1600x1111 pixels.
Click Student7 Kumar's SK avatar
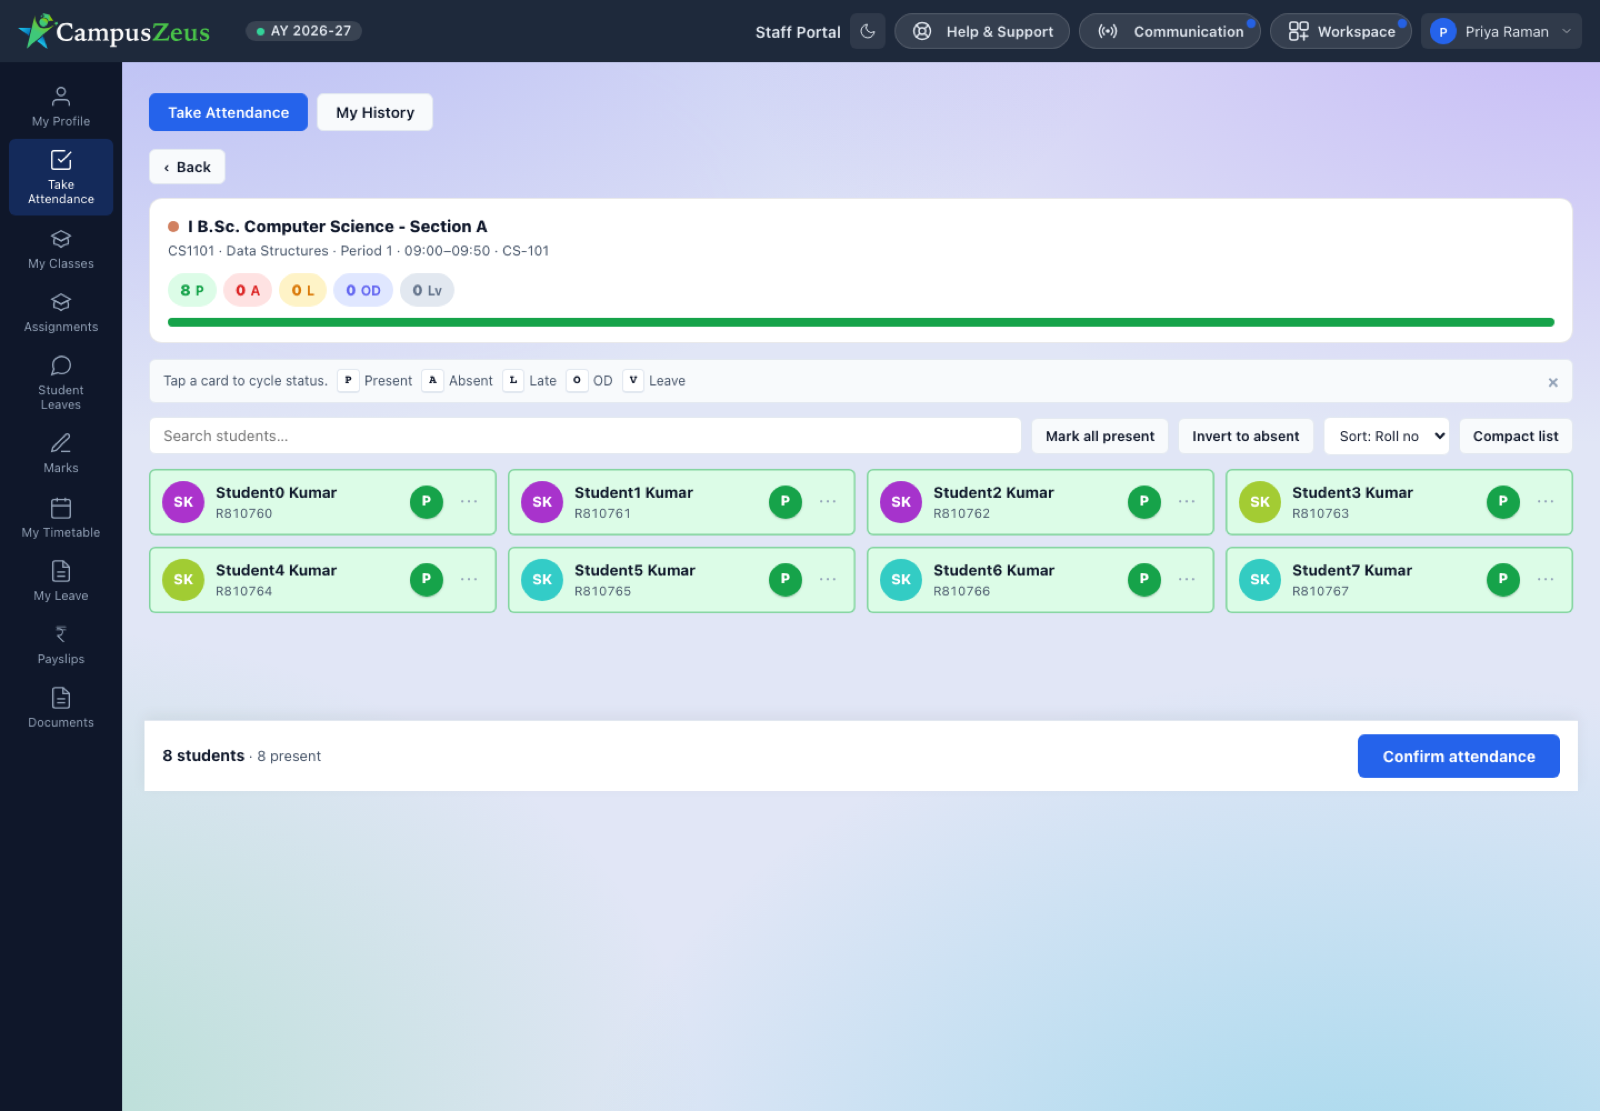coord(1260,580)
